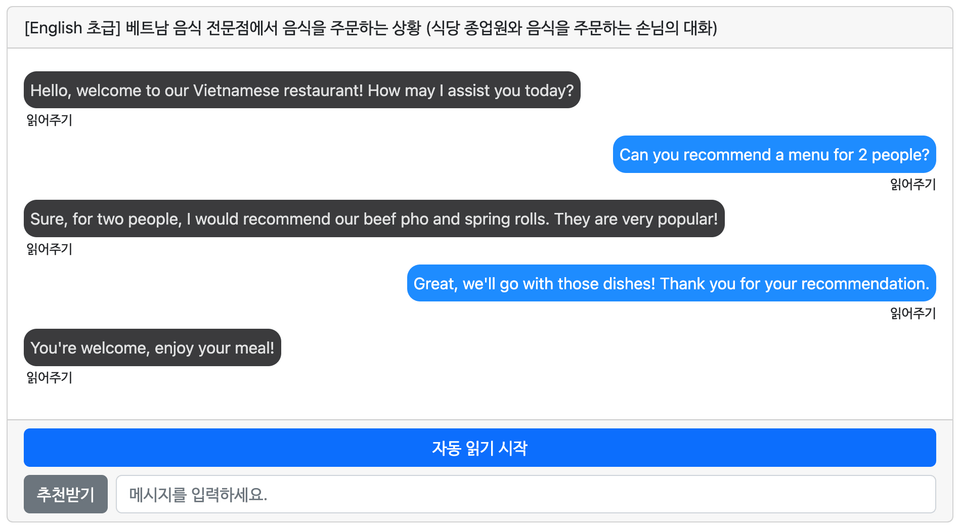Select the "Great, we'll go with those dishes" bubble
960x527 pixels.
(670, 284)
